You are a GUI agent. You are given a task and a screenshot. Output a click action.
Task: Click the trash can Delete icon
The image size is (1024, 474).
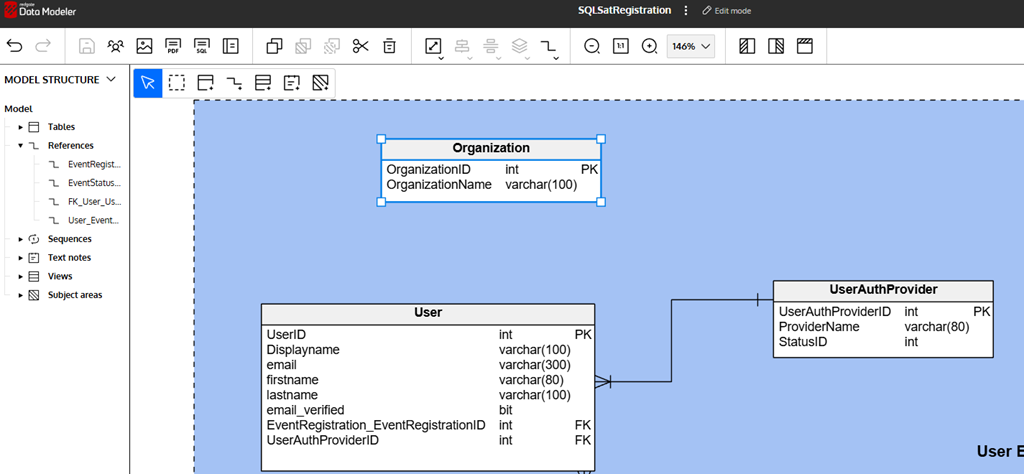390,46
